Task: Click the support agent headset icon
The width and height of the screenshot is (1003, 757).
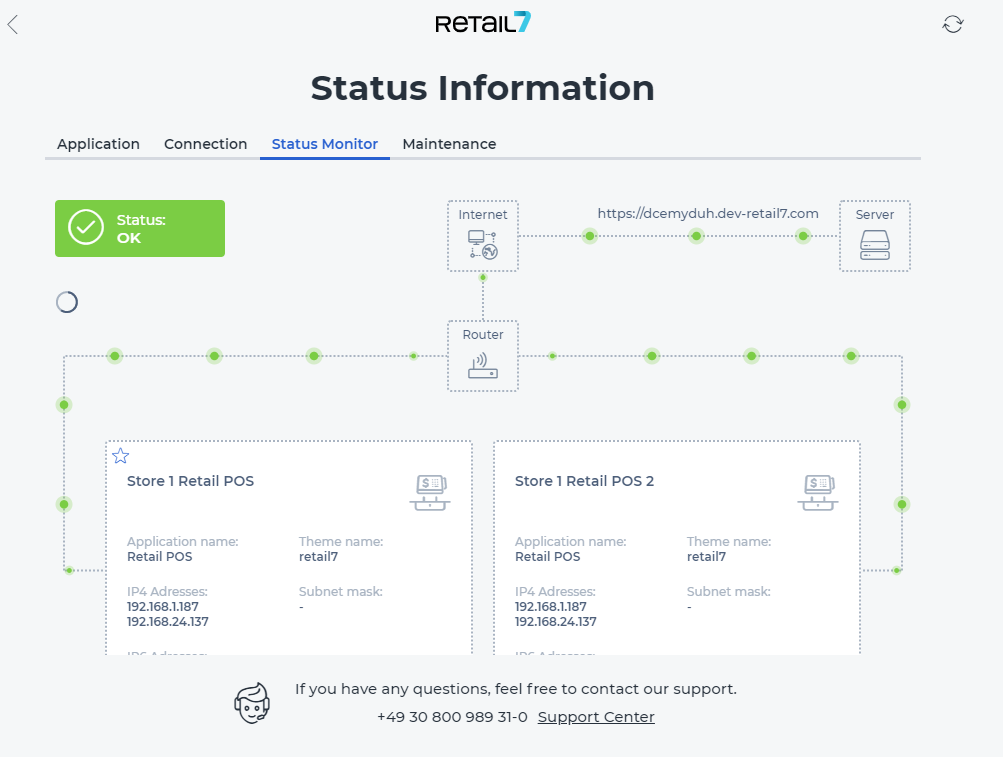Action: click(x=252, y=703)
